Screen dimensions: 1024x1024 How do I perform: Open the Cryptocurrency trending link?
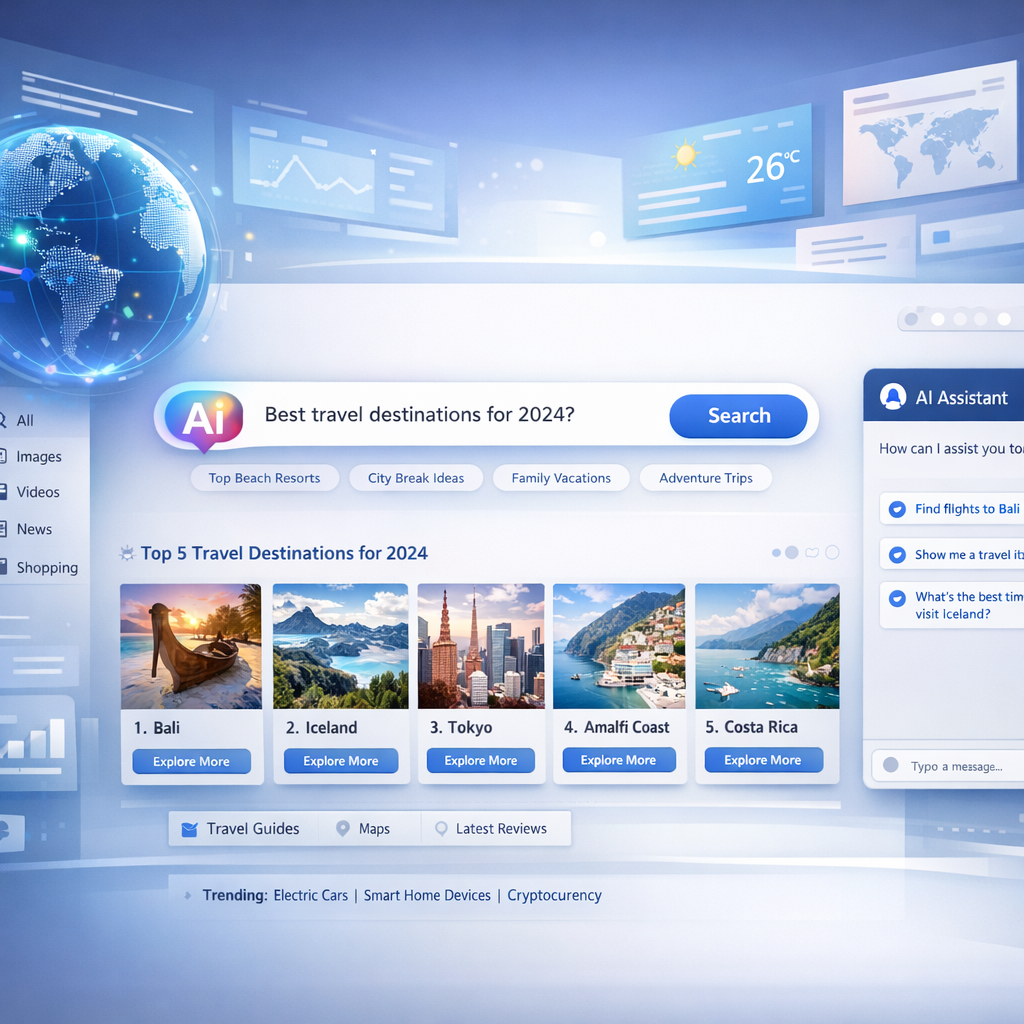(x=553, y=895)
